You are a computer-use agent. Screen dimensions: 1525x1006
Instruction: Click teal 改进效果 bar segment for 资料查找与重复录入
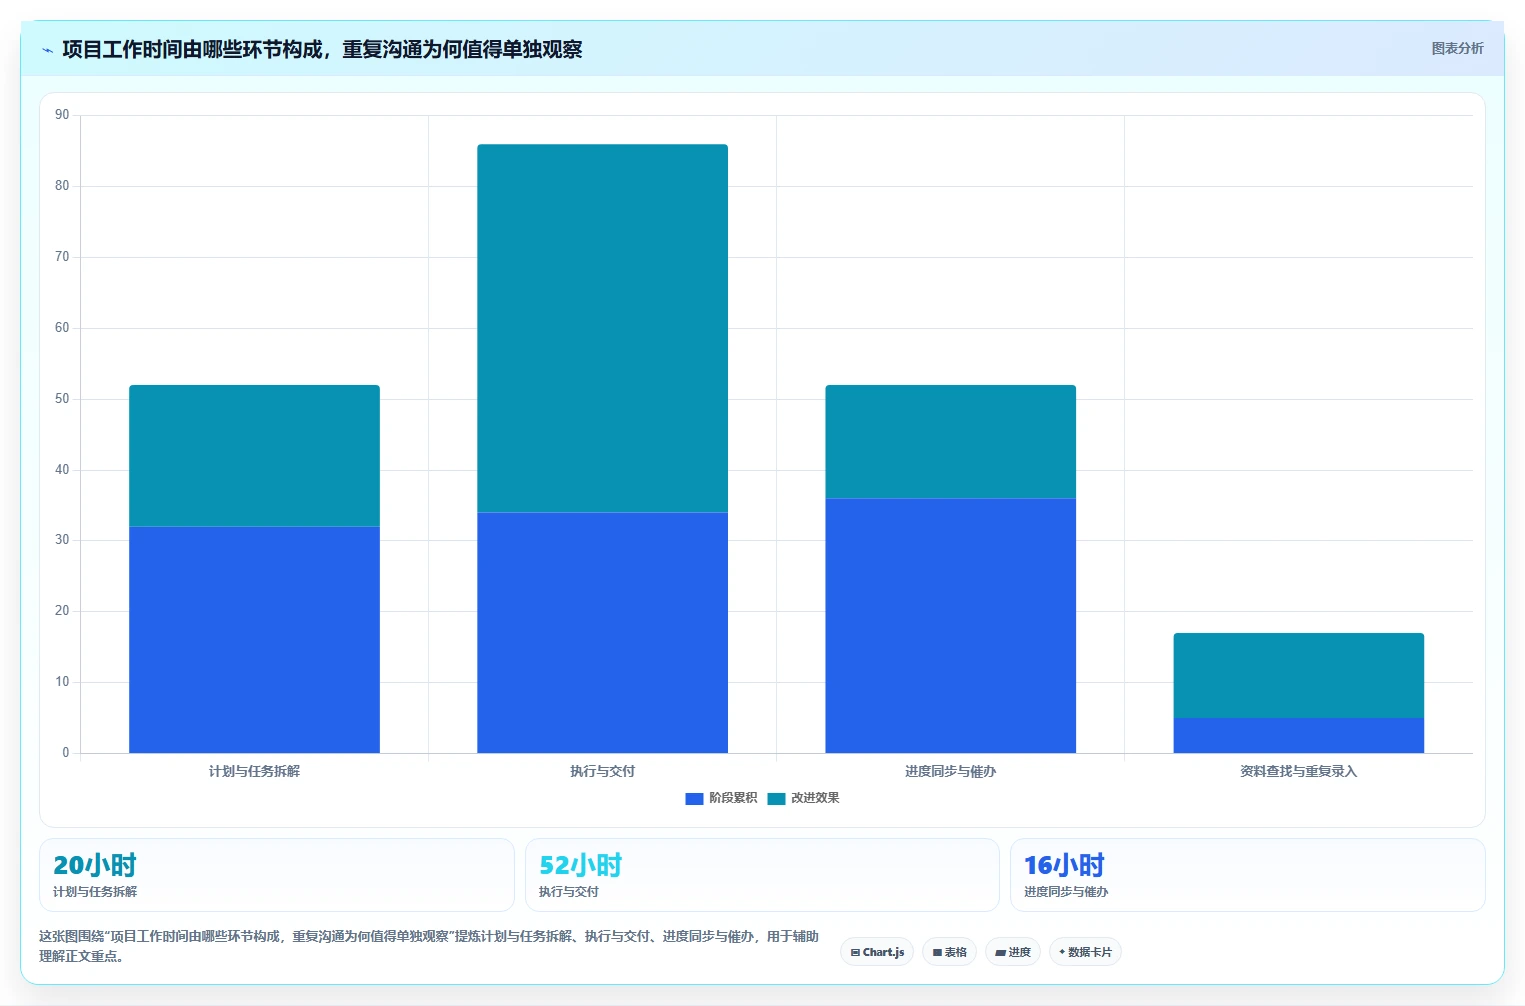pos(1298,675)
